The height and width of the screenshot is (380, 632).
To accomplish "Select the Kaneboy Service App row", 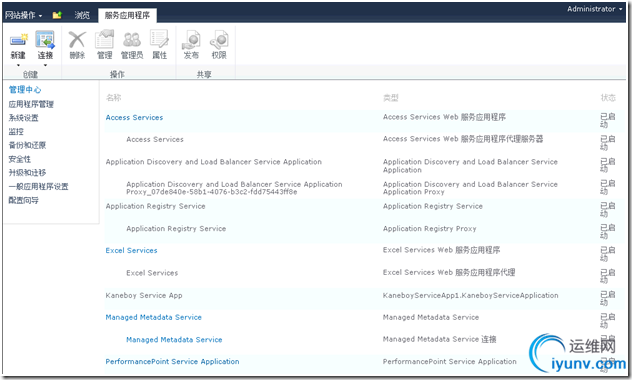I will tap(365, 298).
